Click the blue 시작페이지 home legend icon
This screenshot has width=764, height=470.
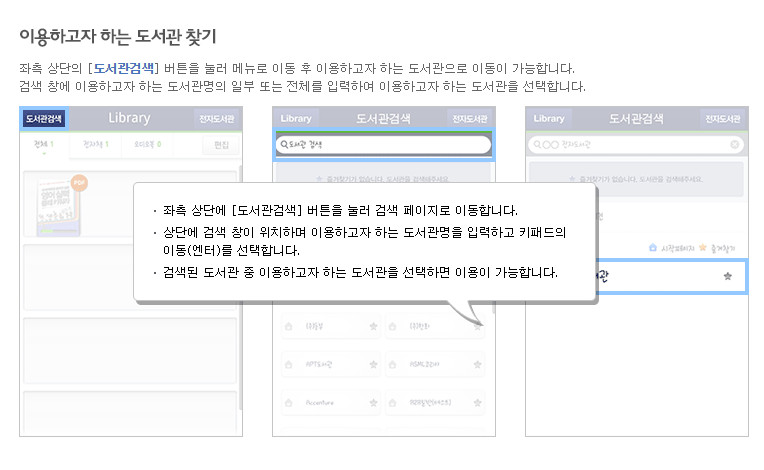pos(653,248)
